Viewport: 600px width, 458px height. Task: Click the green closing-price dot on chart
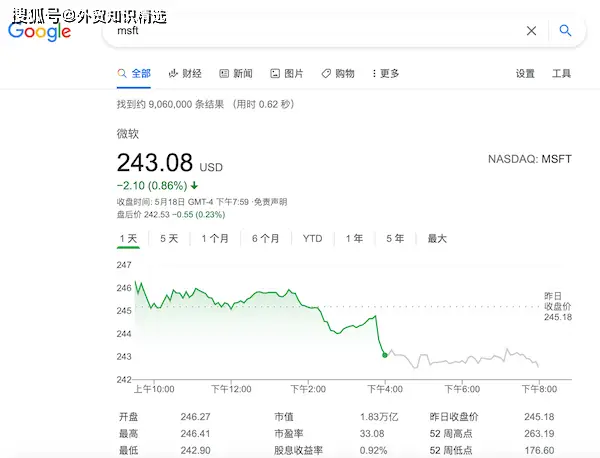(x=385, y=355)
